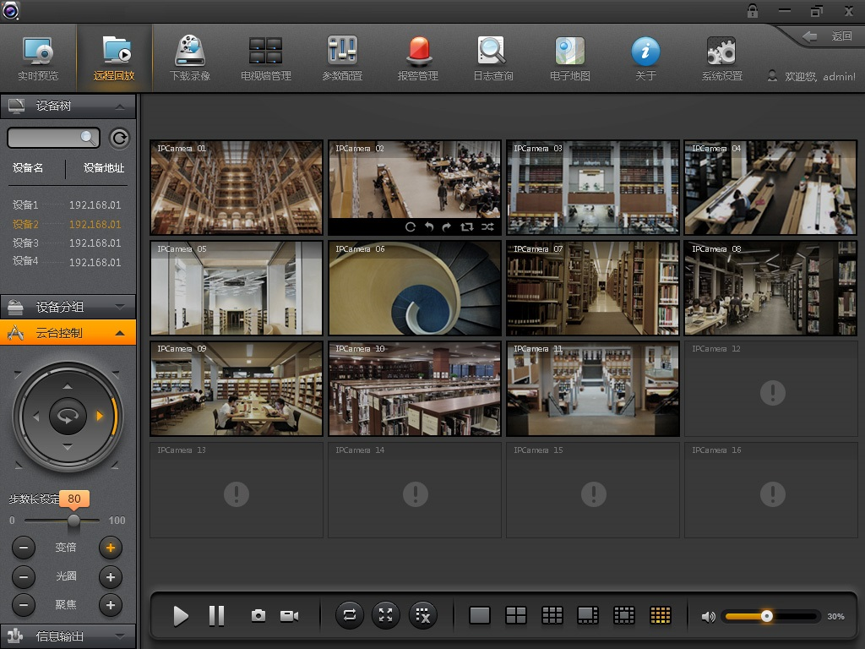The height and width of the screenshot is (649, 865).
Task: Open the 下载录像 download recordings tab
Action: 190,58
